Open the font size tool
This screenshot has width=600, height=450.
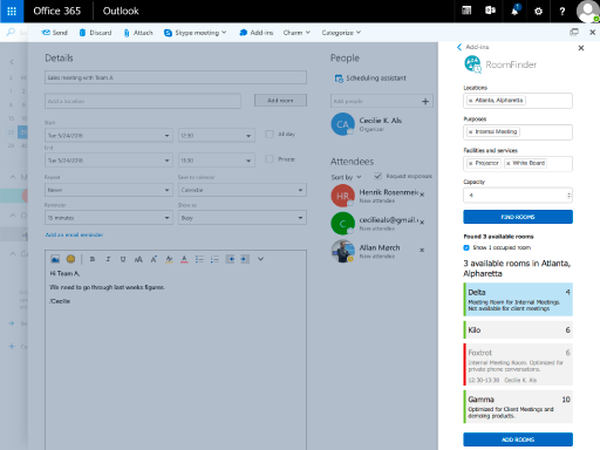pyautogui.click(x=138, y=259)
